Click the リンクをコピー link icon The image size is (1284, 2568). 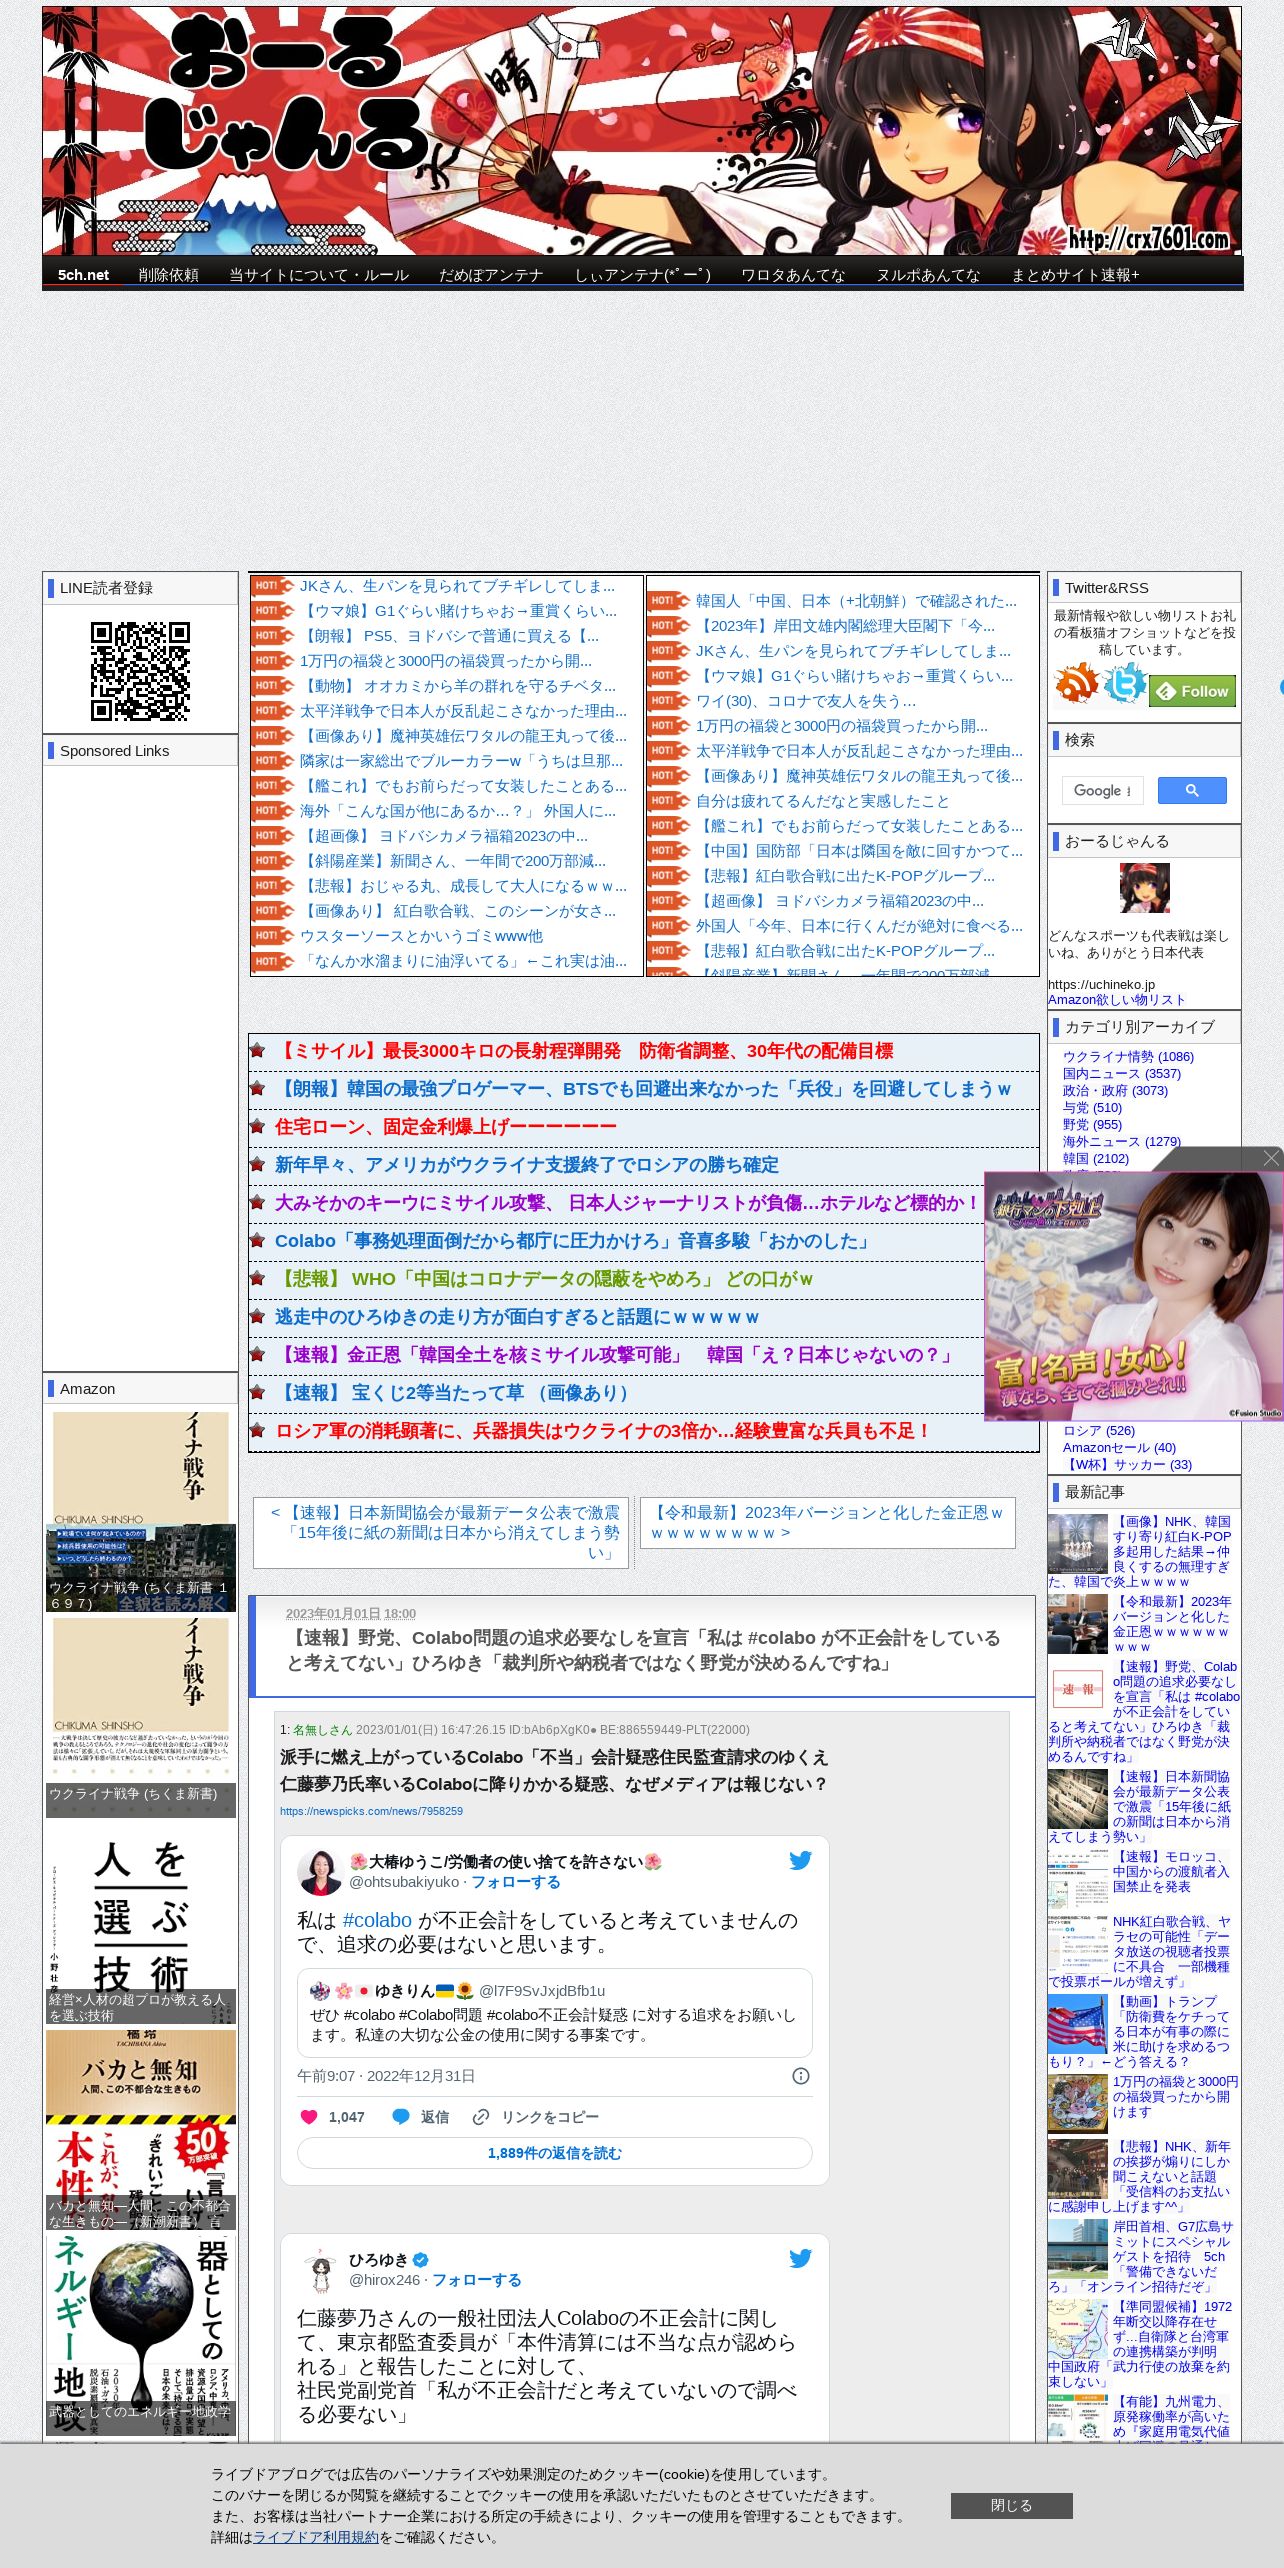pyautogui.click(x=481, y=2117)
